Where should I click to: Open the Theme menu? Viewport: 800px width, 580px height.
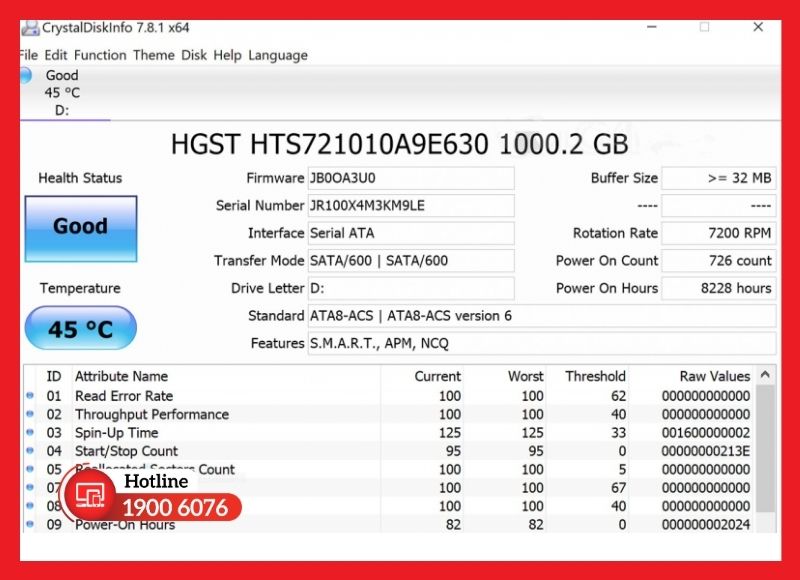154,55
